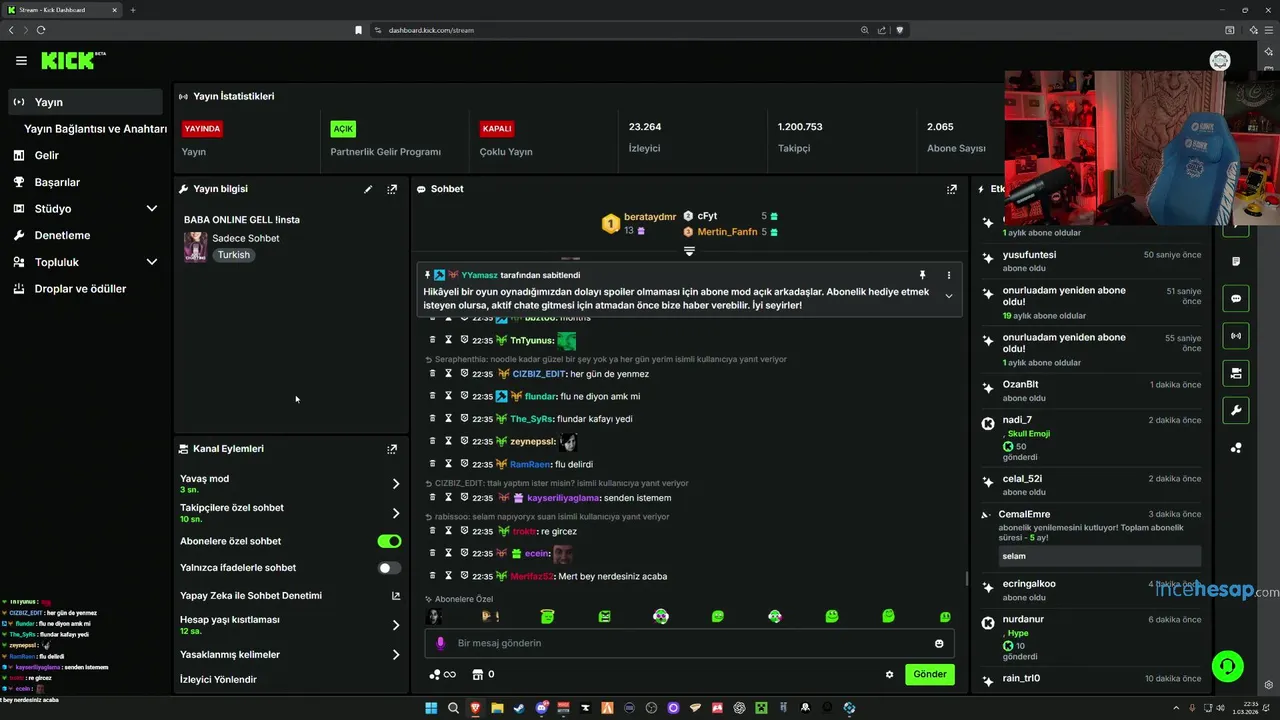The width and height of the screenshot is (1280, 720).
Task: Expand the Stüdyo sidebar section
Action: pyautogui.click(x=152, y=209)
